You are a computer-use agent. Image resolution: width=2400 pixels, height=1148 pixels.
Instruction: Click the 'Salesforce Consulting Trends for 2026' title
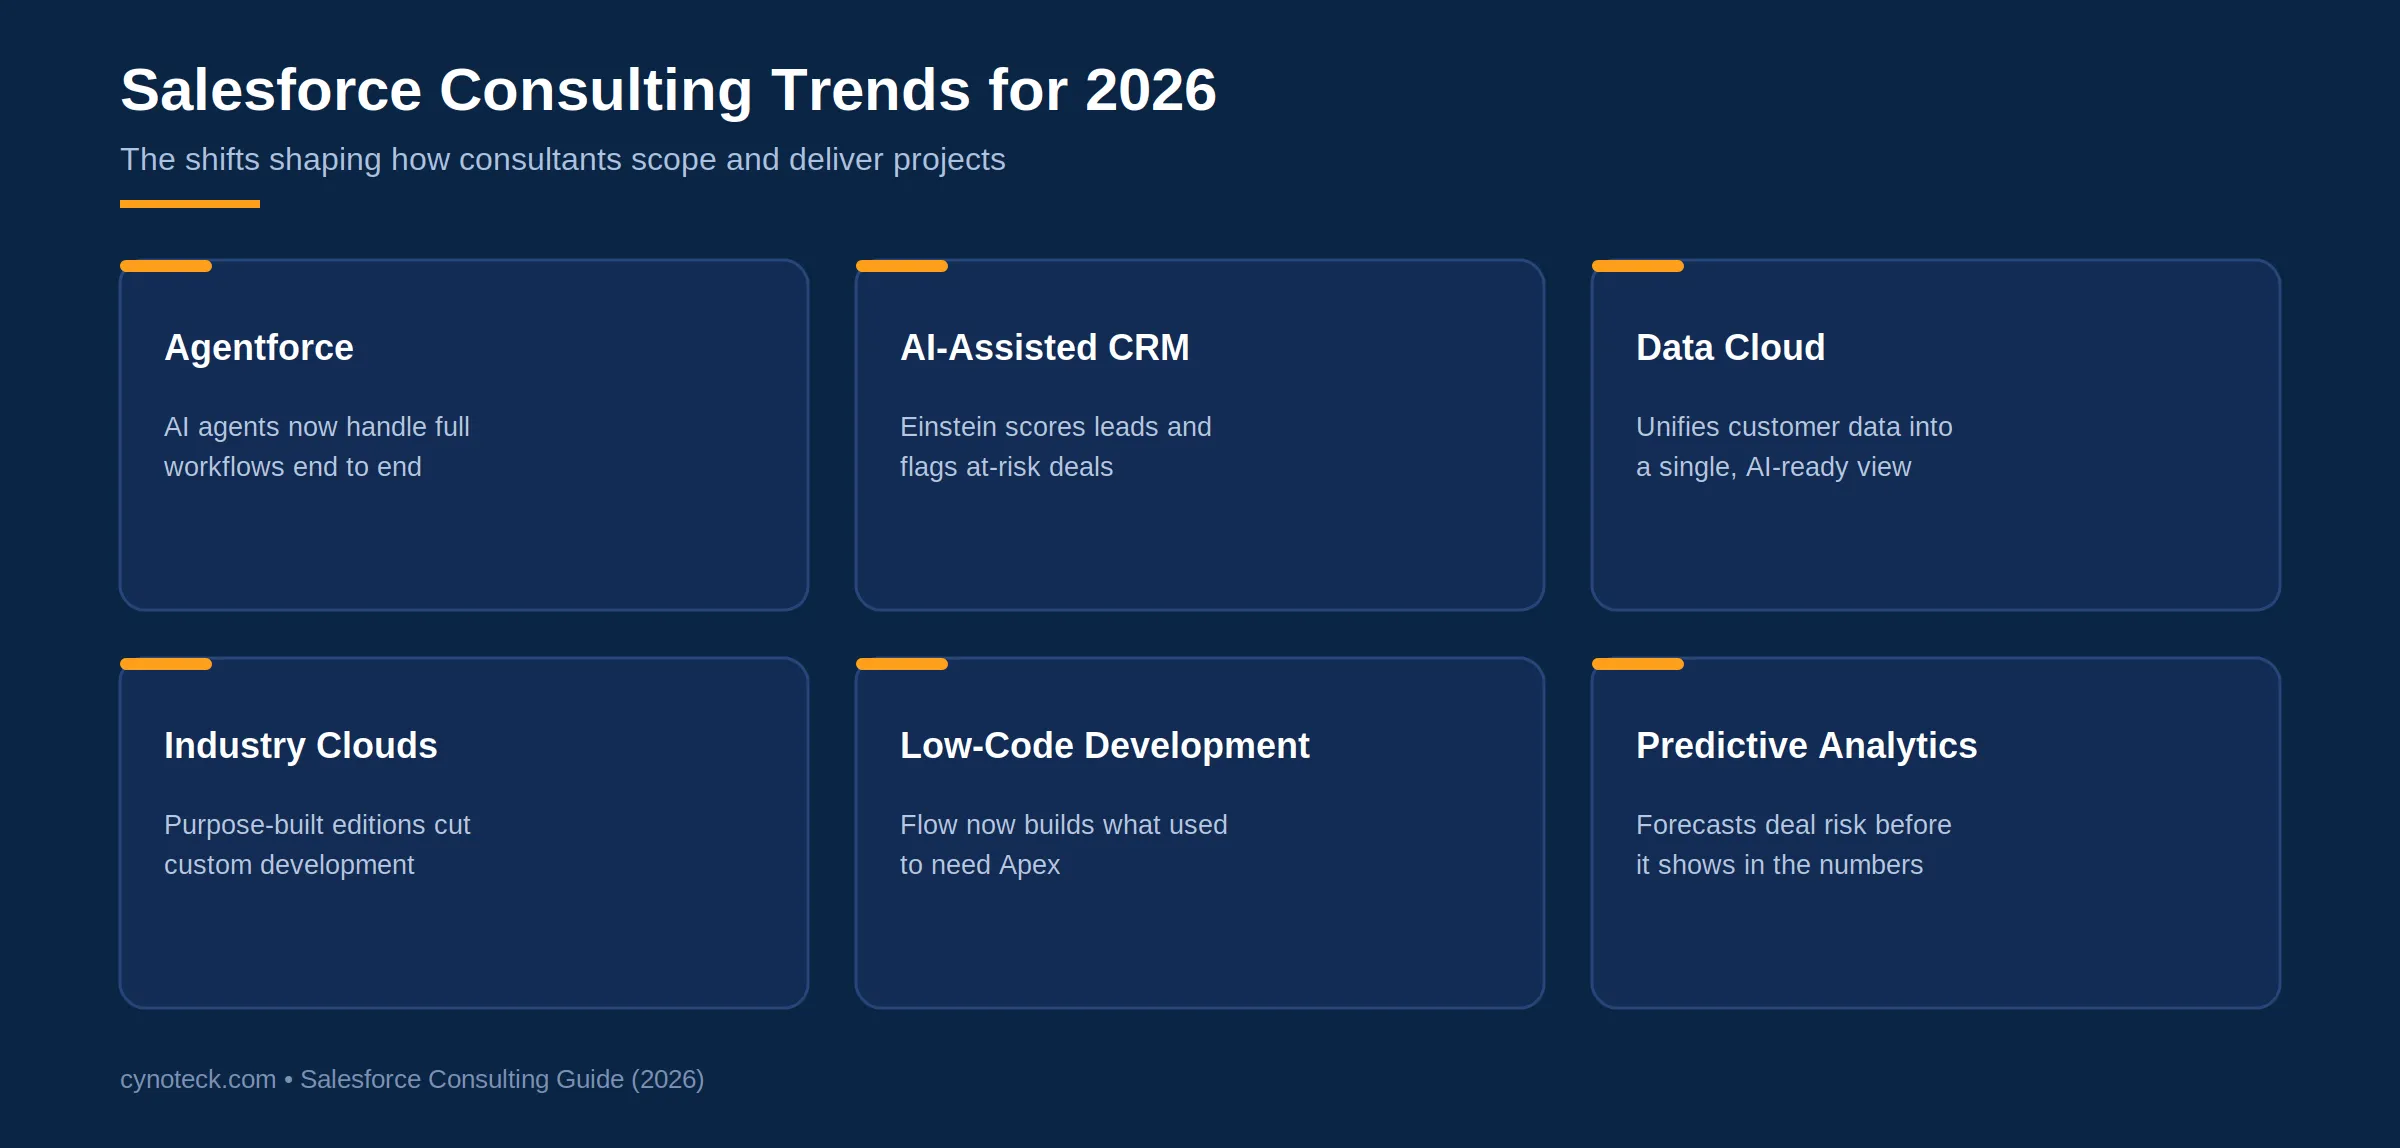[668, 90]
